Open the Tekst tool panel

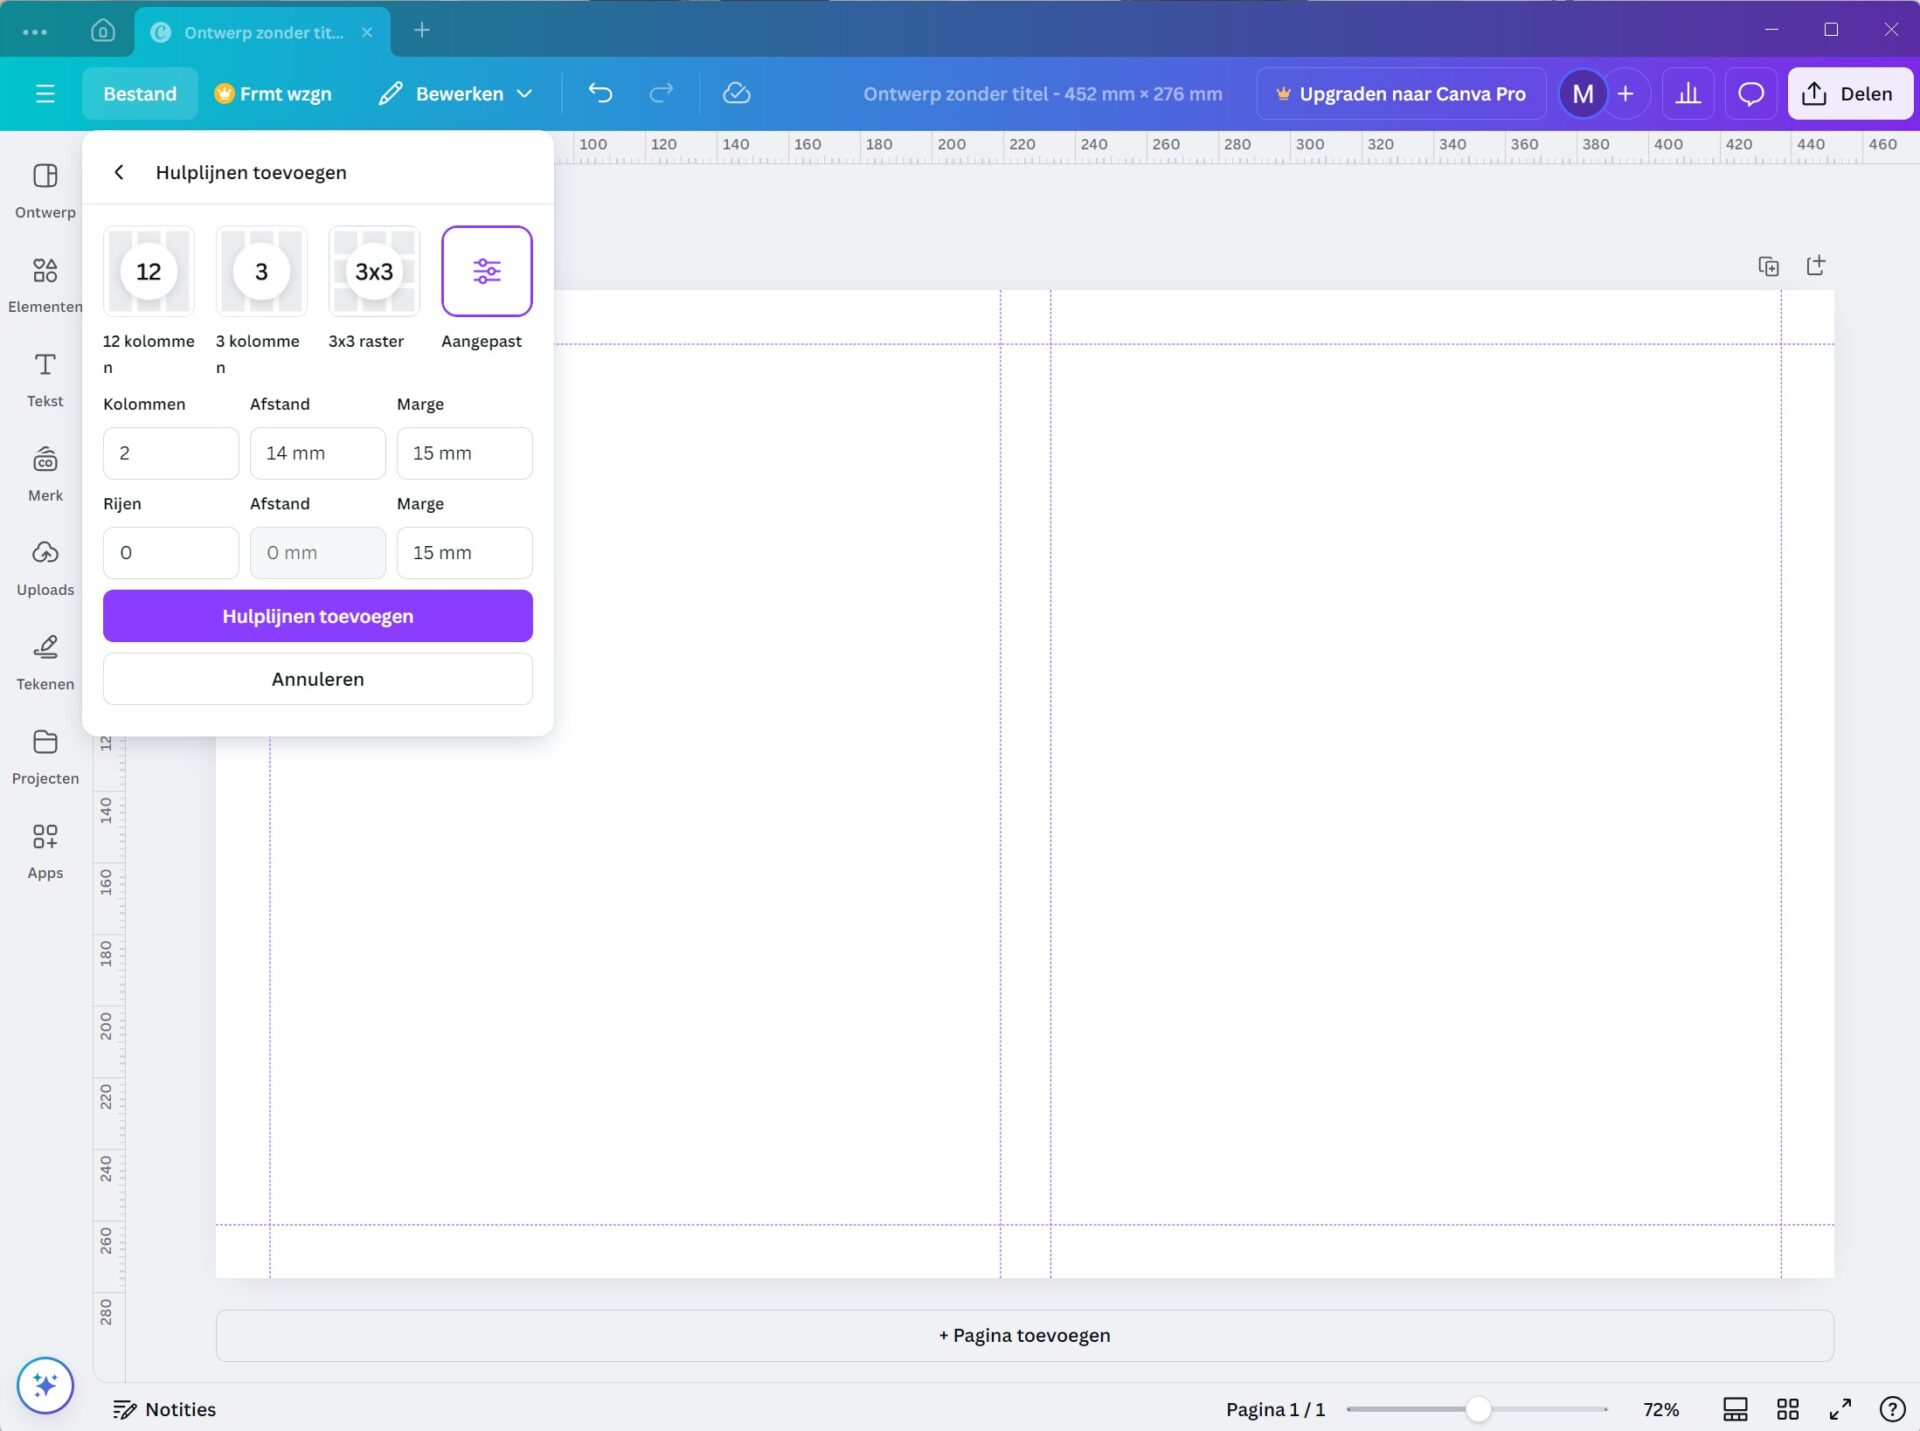point(45,378)
